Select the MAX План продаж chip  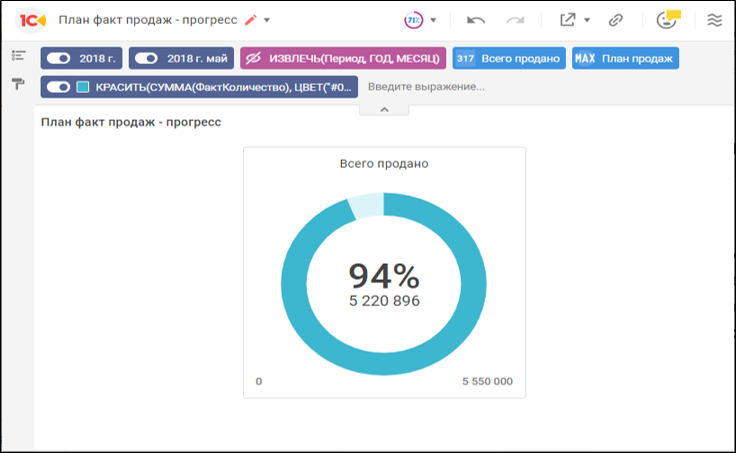pos(625,58)
